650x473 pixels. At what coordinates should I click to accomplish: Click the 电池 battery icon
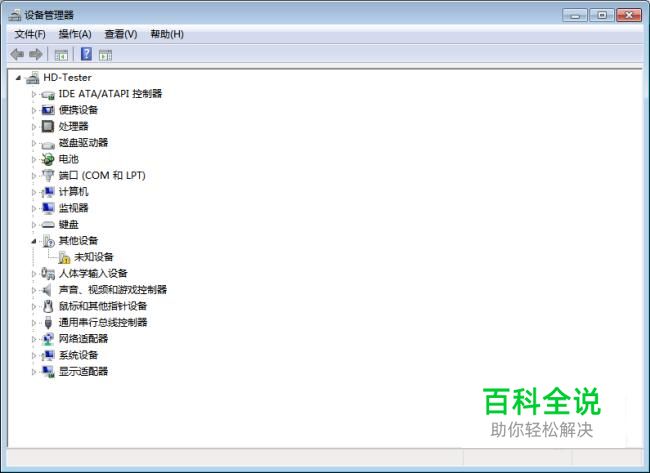(48, 159)
